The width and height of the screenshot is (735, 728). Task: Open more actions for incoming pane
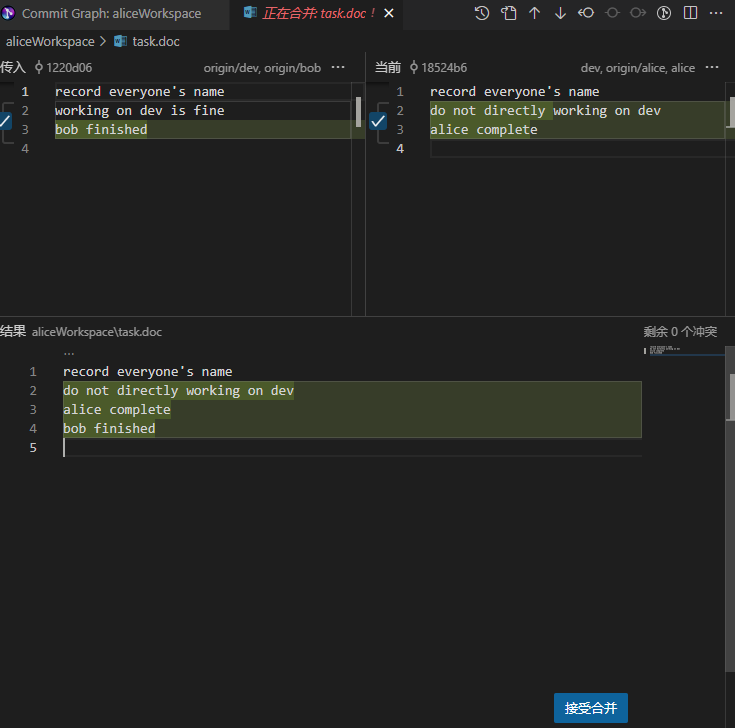tap(338, 67)
